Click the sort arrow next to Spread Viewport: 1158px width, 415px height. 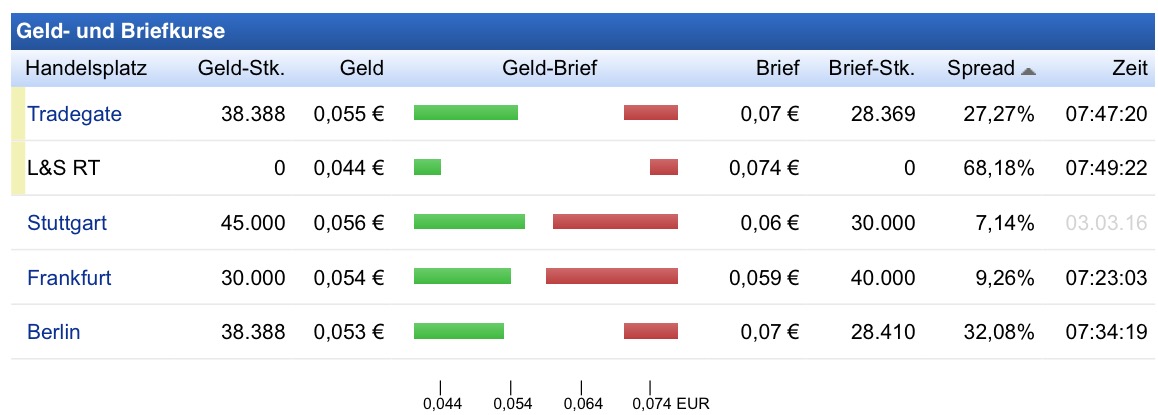pos(1028,70)
